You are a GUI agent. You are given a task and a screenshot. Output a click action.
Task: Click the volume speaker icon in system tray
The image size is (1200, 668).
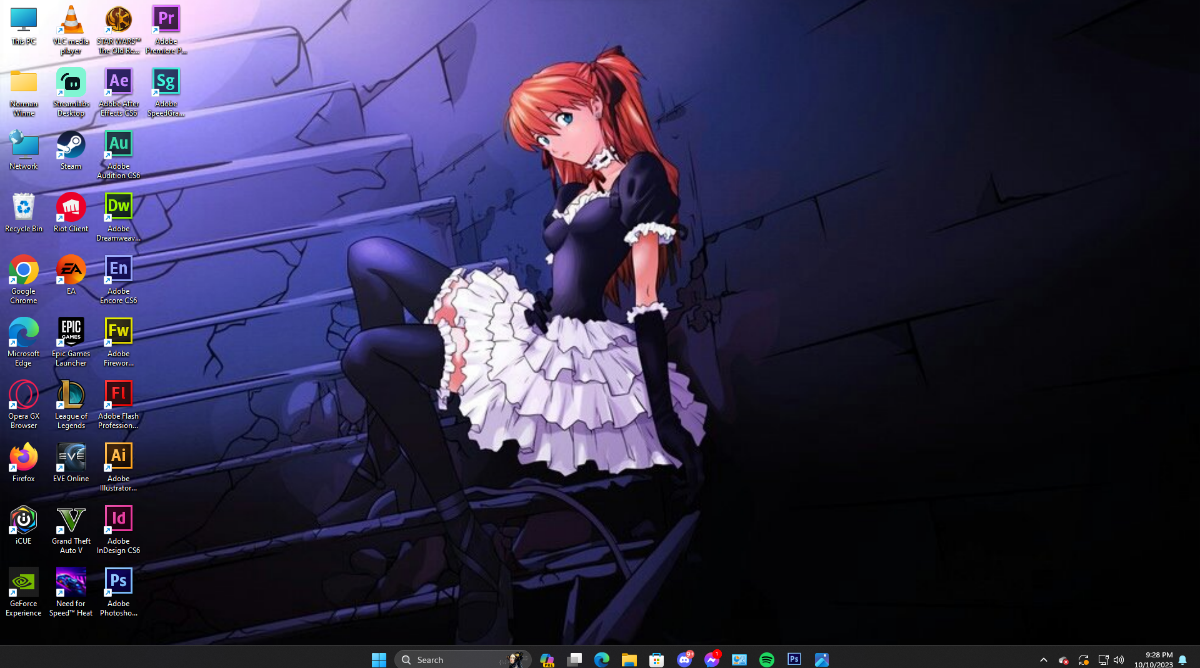coord(1118,660)
